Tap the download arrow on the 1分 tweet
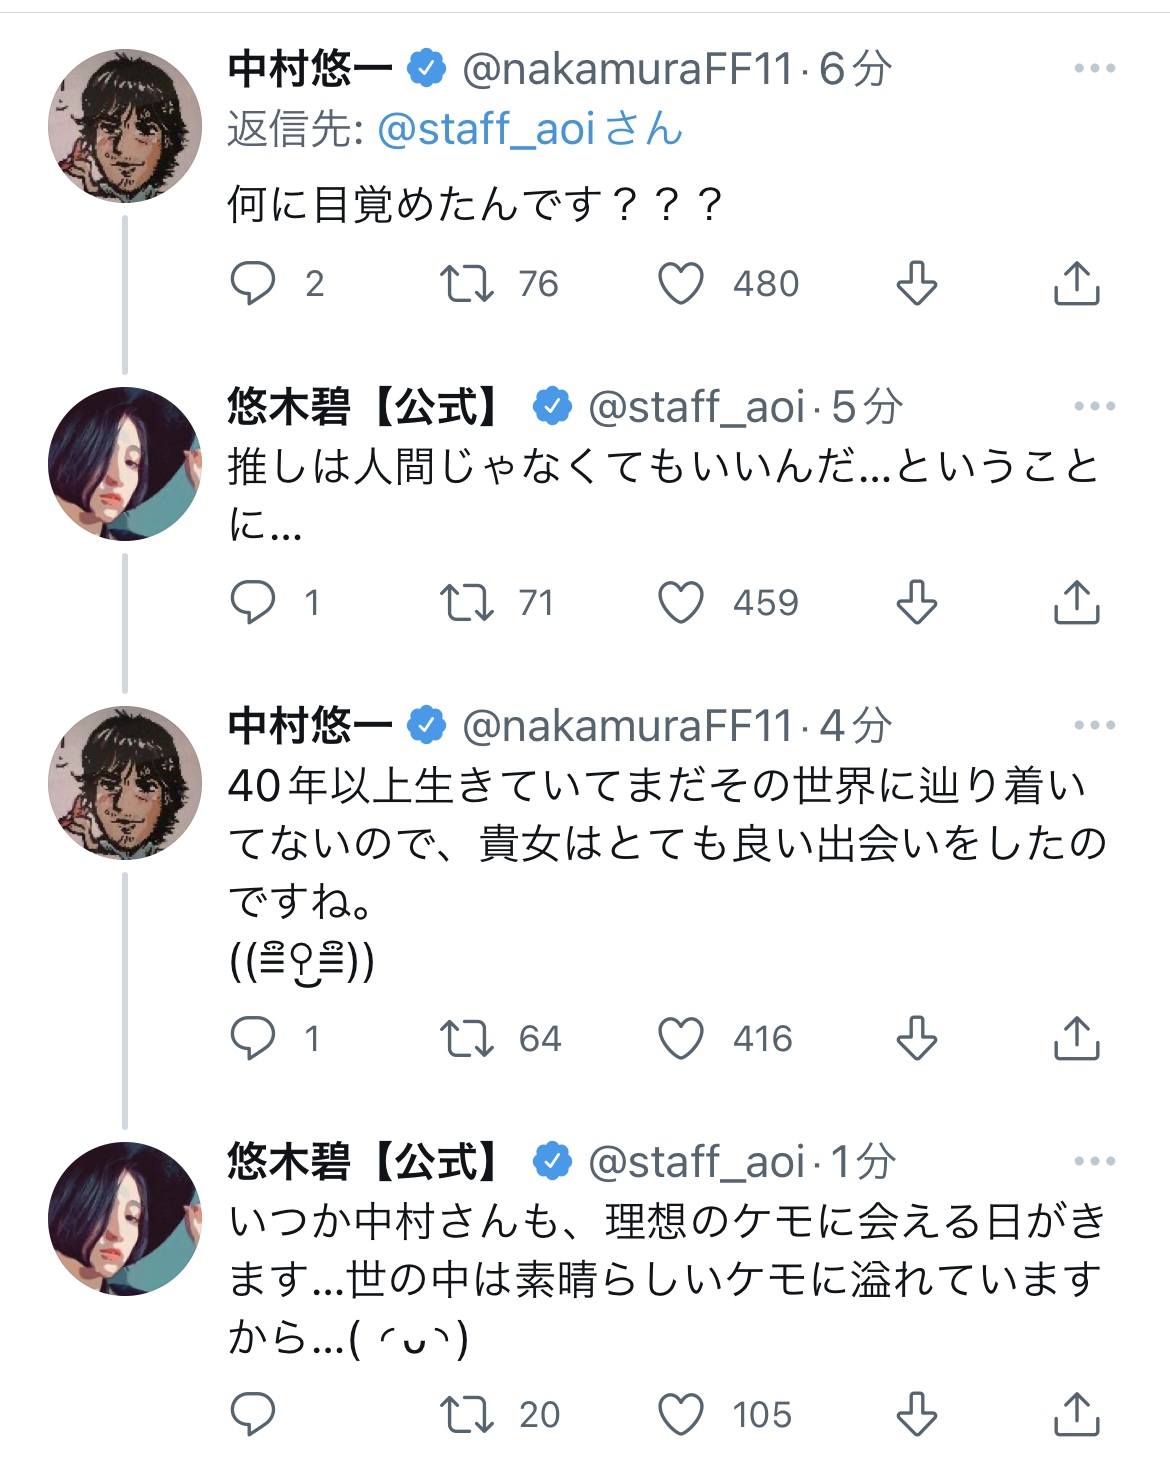The width and height of the screenshot is (1170, 1461). [x=916, y=1414]
